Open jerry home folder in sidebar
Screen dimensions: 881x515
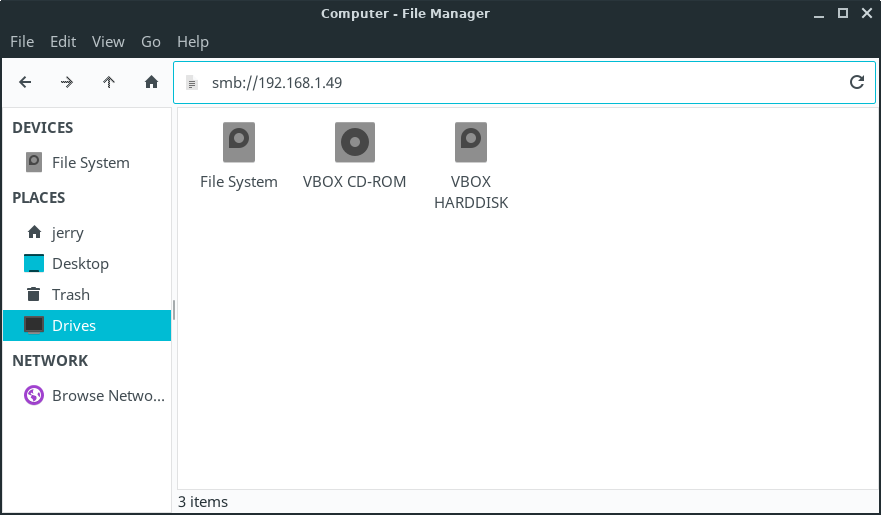click(x=68, y=233)
